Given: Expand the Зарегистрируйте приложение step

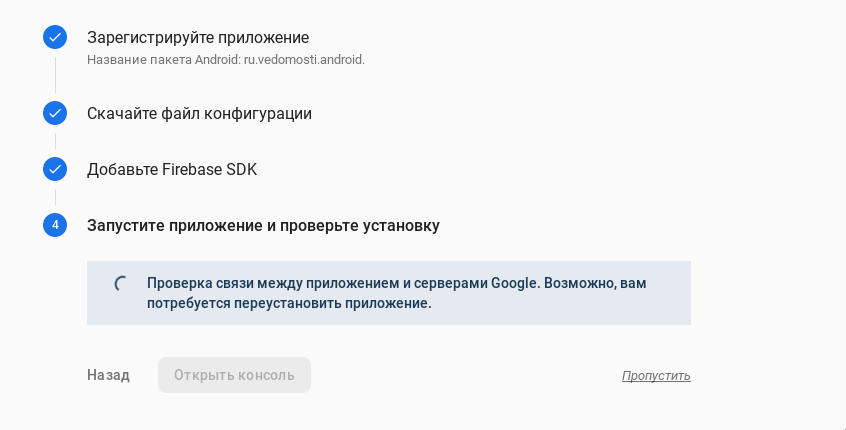Looking at the screenshot, I should click(x=198, y=38).
